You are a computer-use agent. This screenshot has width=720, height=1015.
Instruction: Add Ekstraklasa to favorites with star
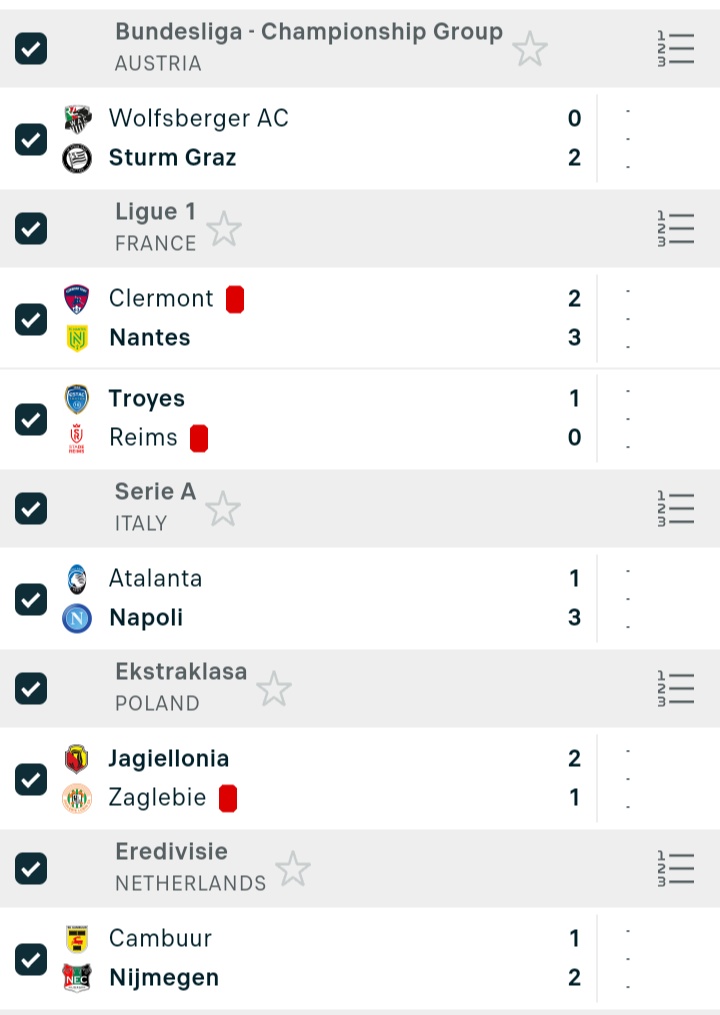(273, 689)
